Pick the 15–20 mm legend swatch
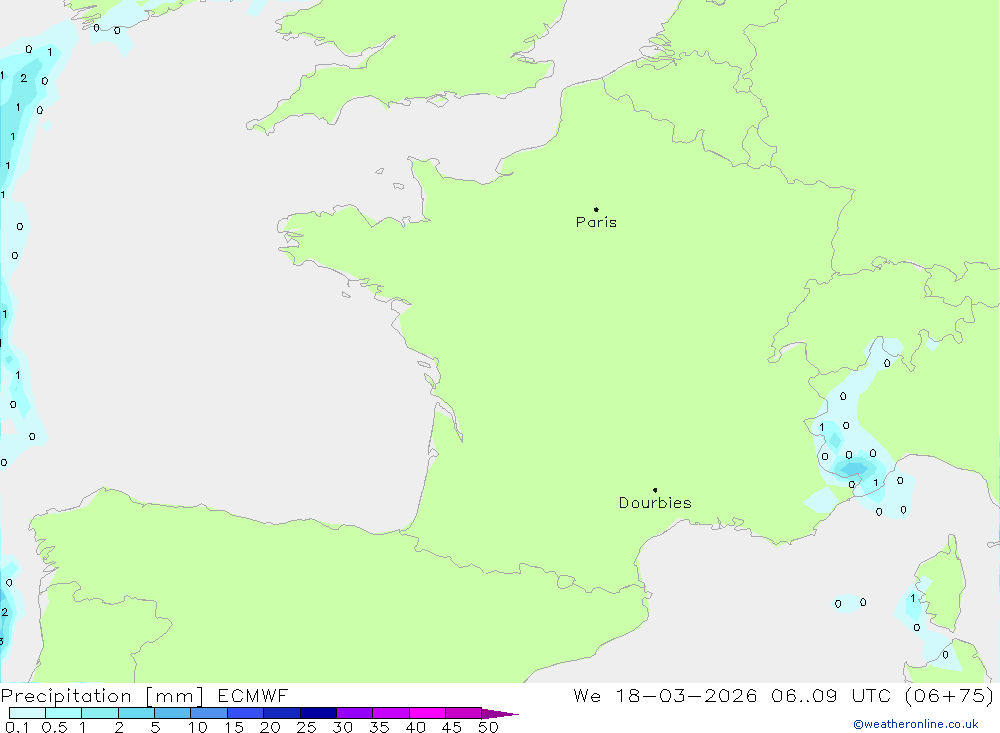 pyautogui.click(x=246, y=713)
